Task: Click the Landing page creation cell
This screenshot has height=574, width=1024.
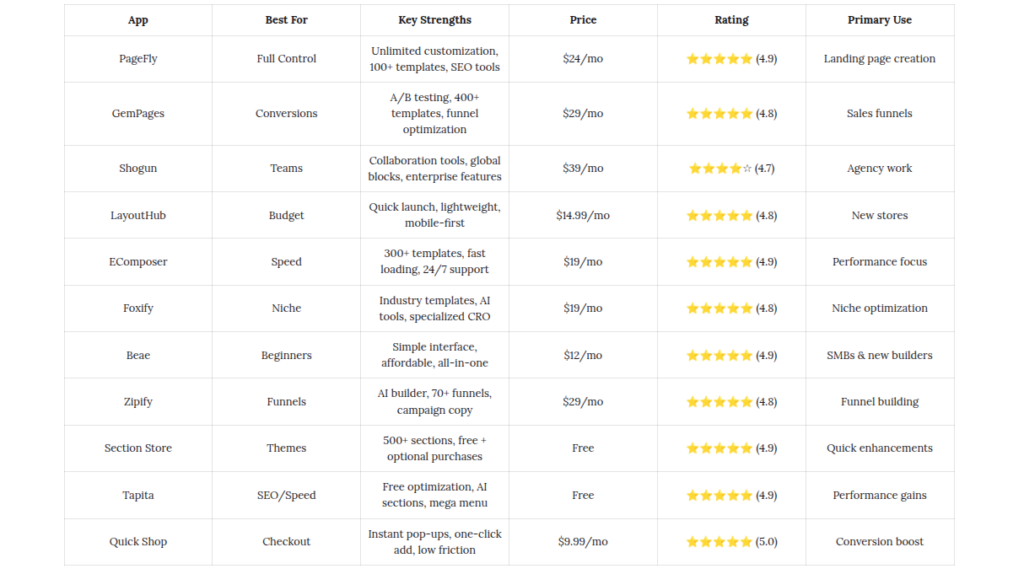Action: [x=879, y=59]
